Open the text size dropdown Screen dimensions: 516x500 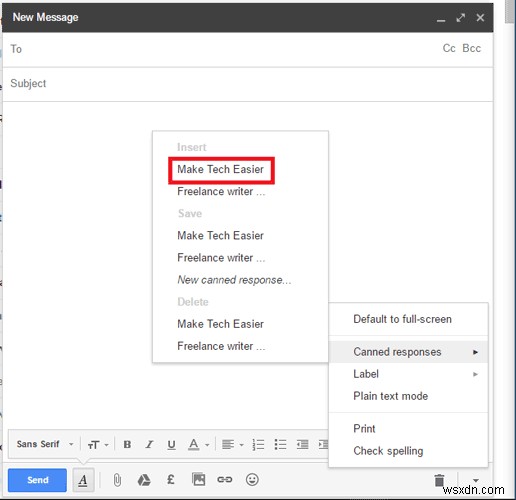(x=98, y=445)
